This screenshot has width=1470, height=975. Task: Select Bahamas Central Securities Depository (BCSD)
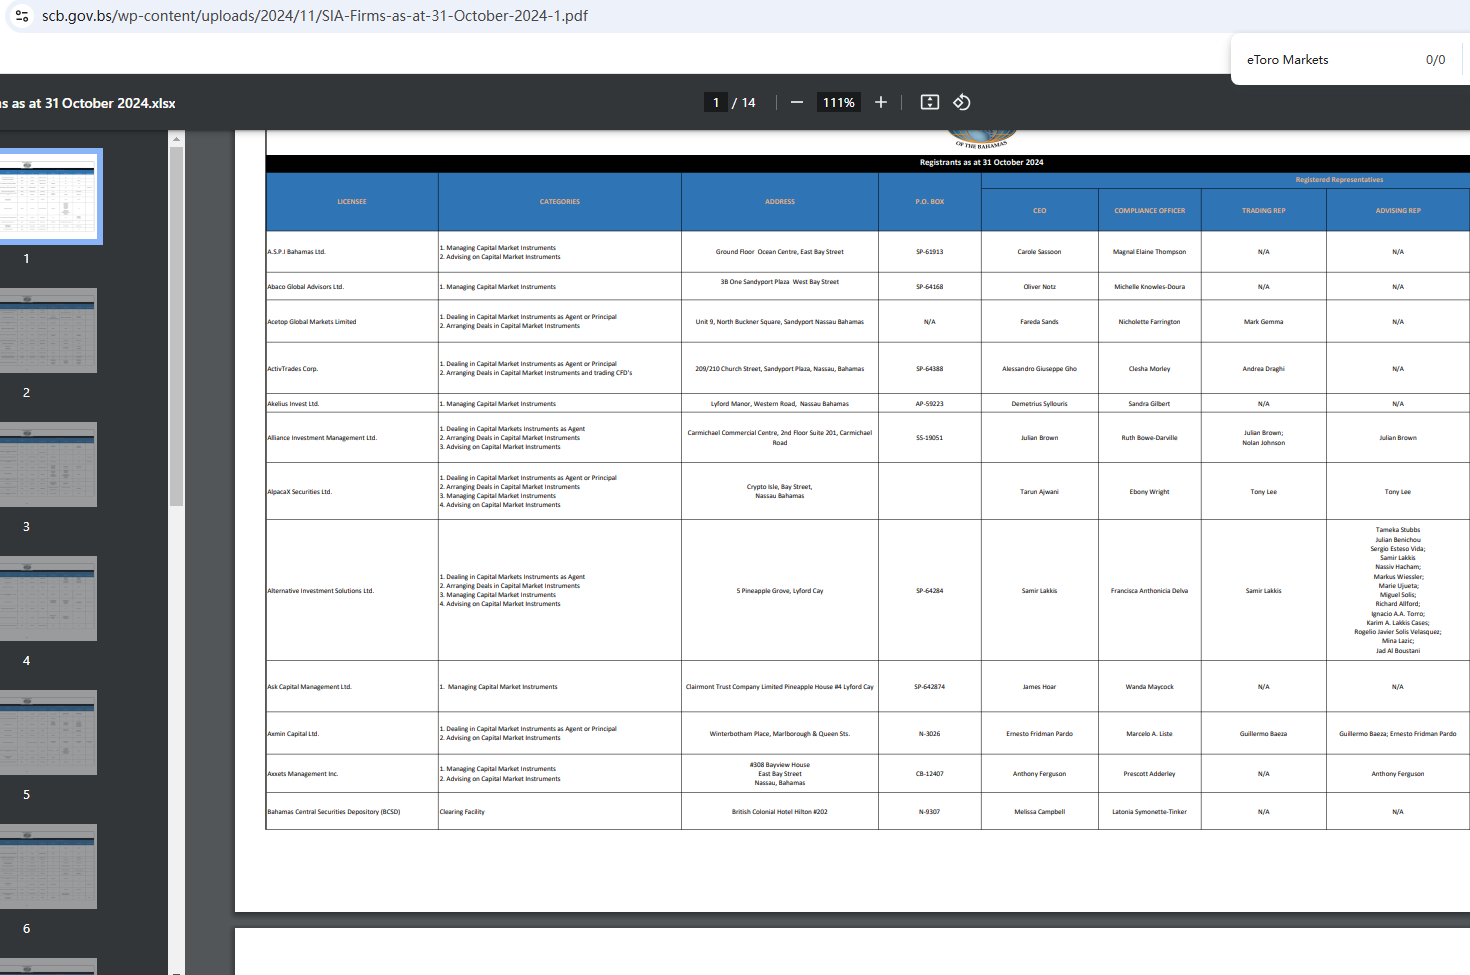point(333,812)
